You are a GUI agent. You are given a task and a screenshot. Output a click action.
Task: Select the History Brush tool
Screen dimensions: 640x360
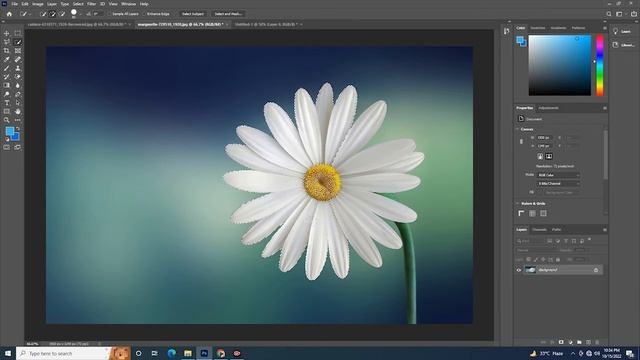(7, 77)
